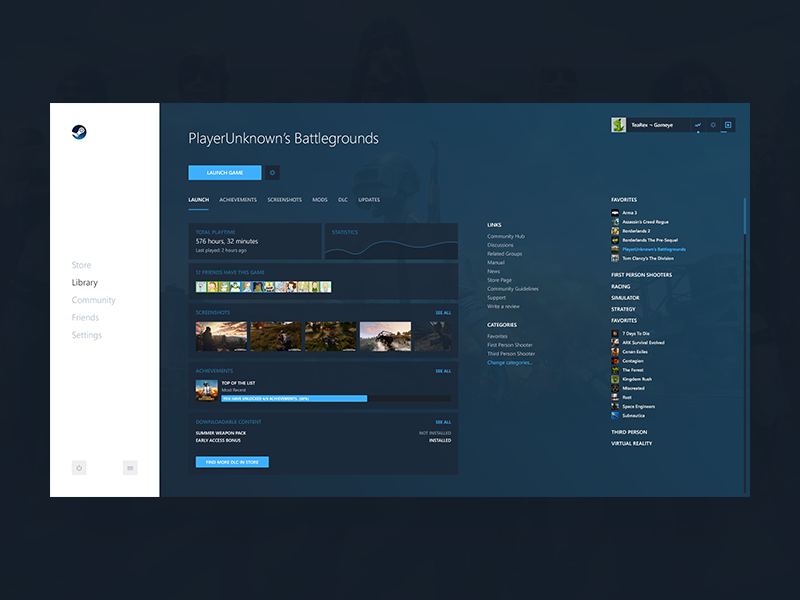Open the hamburger menu icon in sidebar
The image size is (800, 600).
[130, 467]
